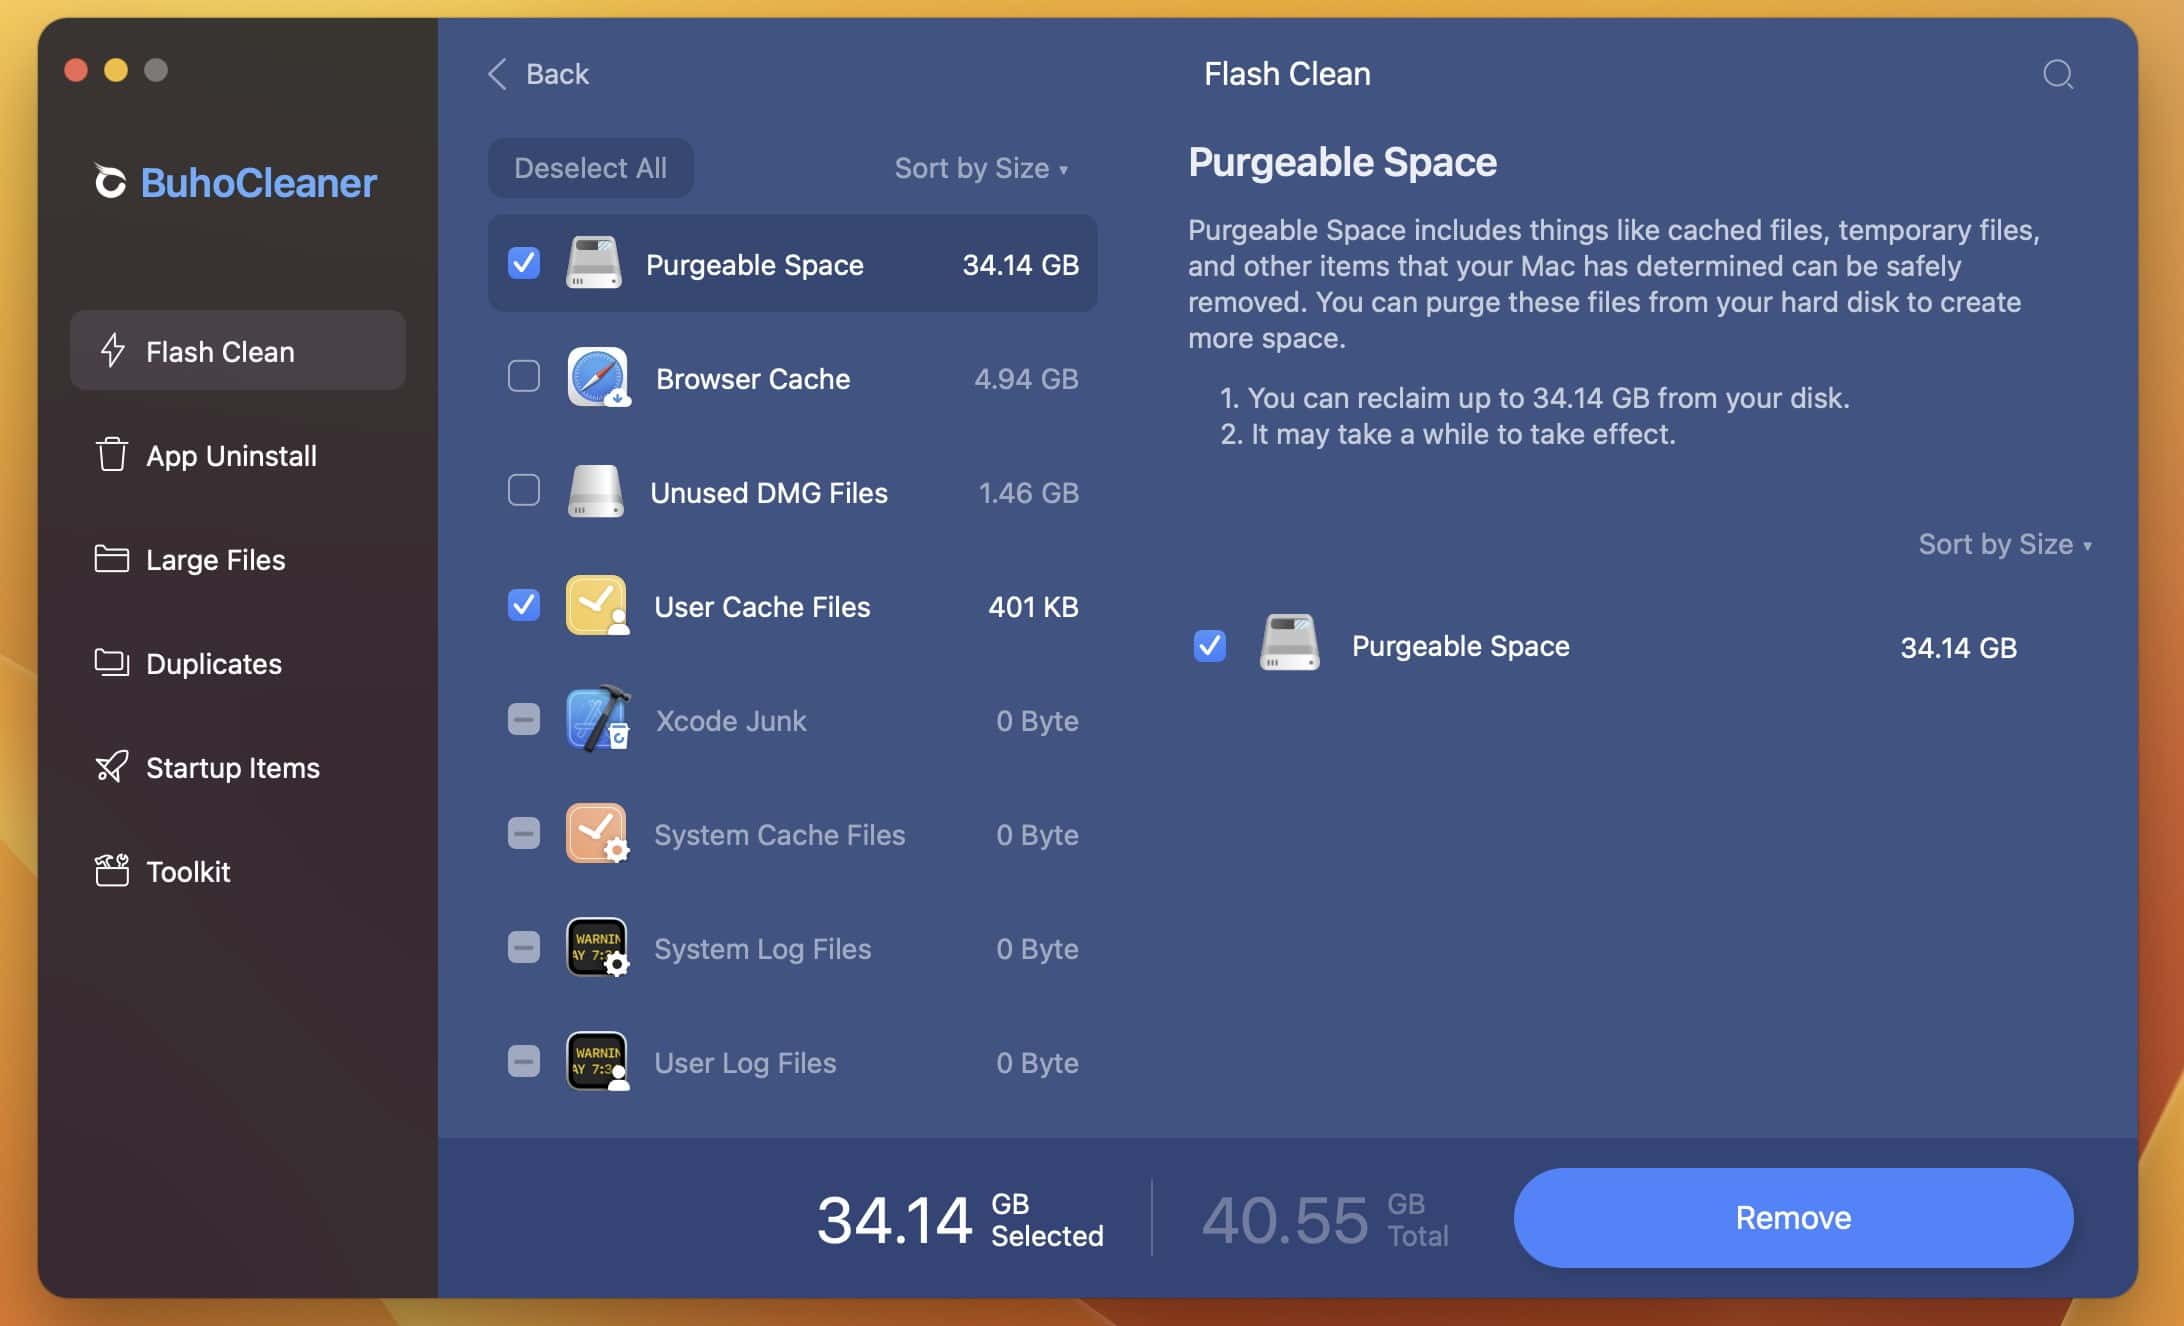Screen dimensions: 2184x1326
Task: Switch to Large Files section
Action: pyautogui.click(x=215, y=560)
